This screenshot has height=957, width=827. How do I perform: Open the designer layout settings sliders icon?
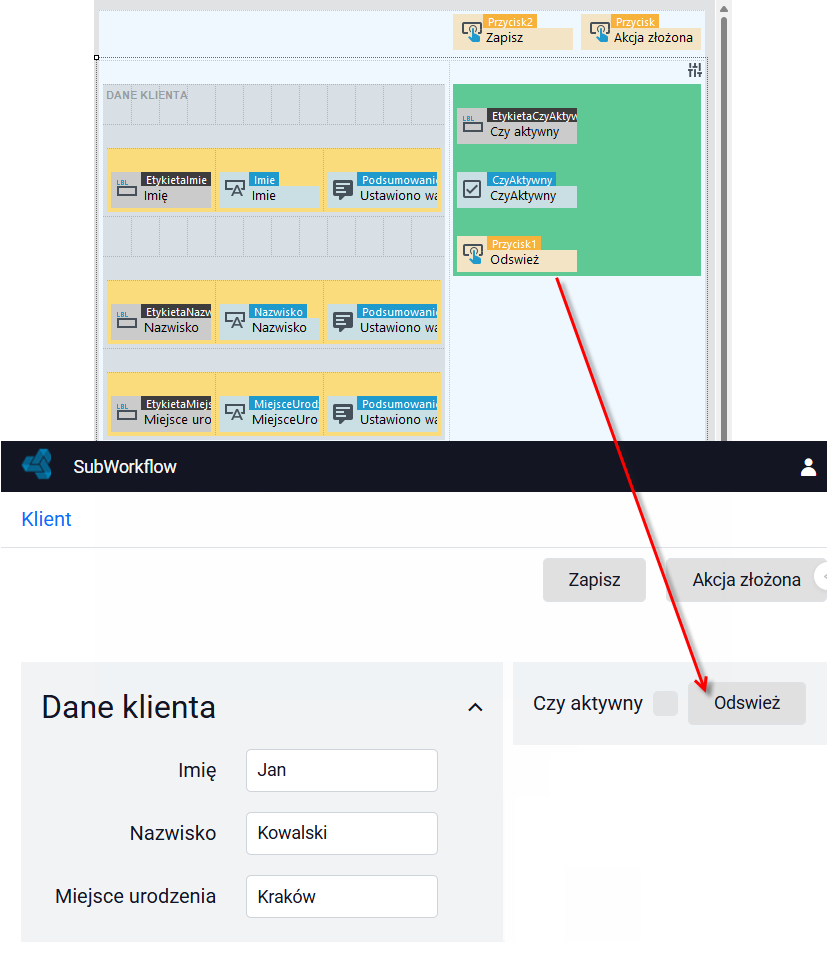tap(695, 70)
